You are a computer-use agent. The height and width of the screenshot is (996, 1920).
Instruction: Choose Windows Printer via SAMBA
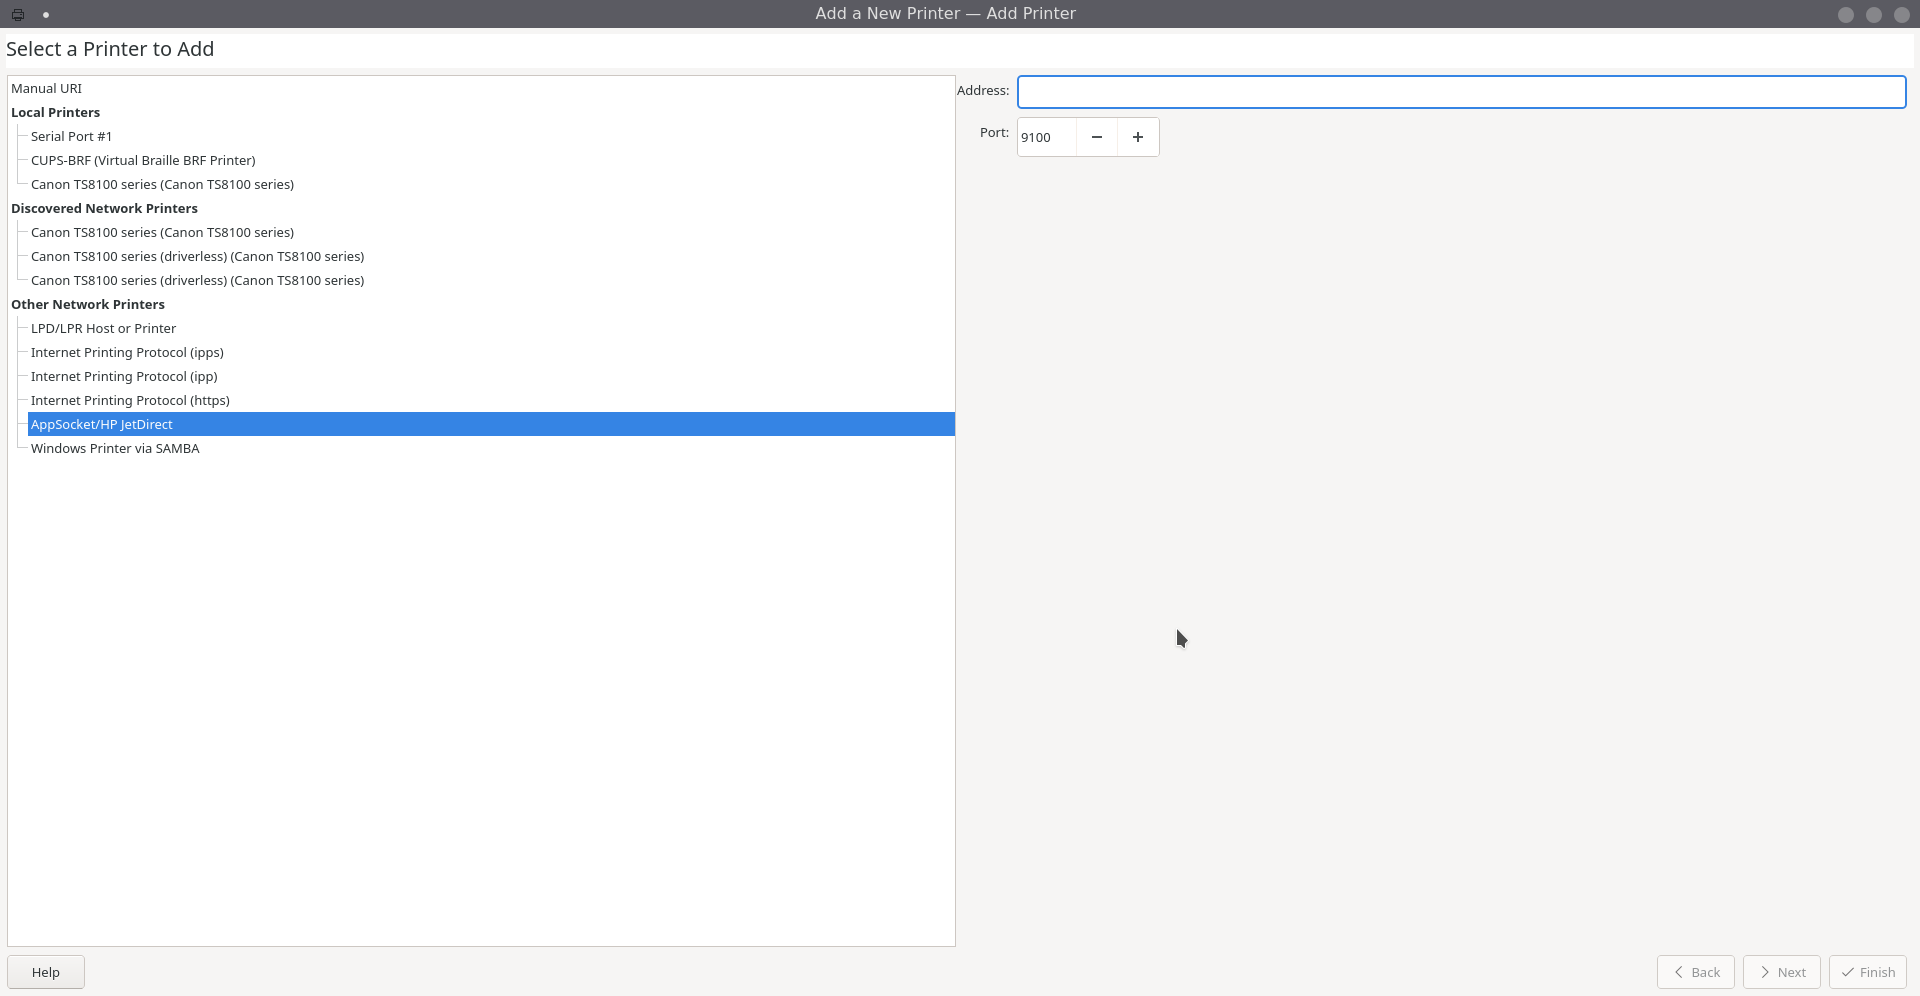click(491, 448)
